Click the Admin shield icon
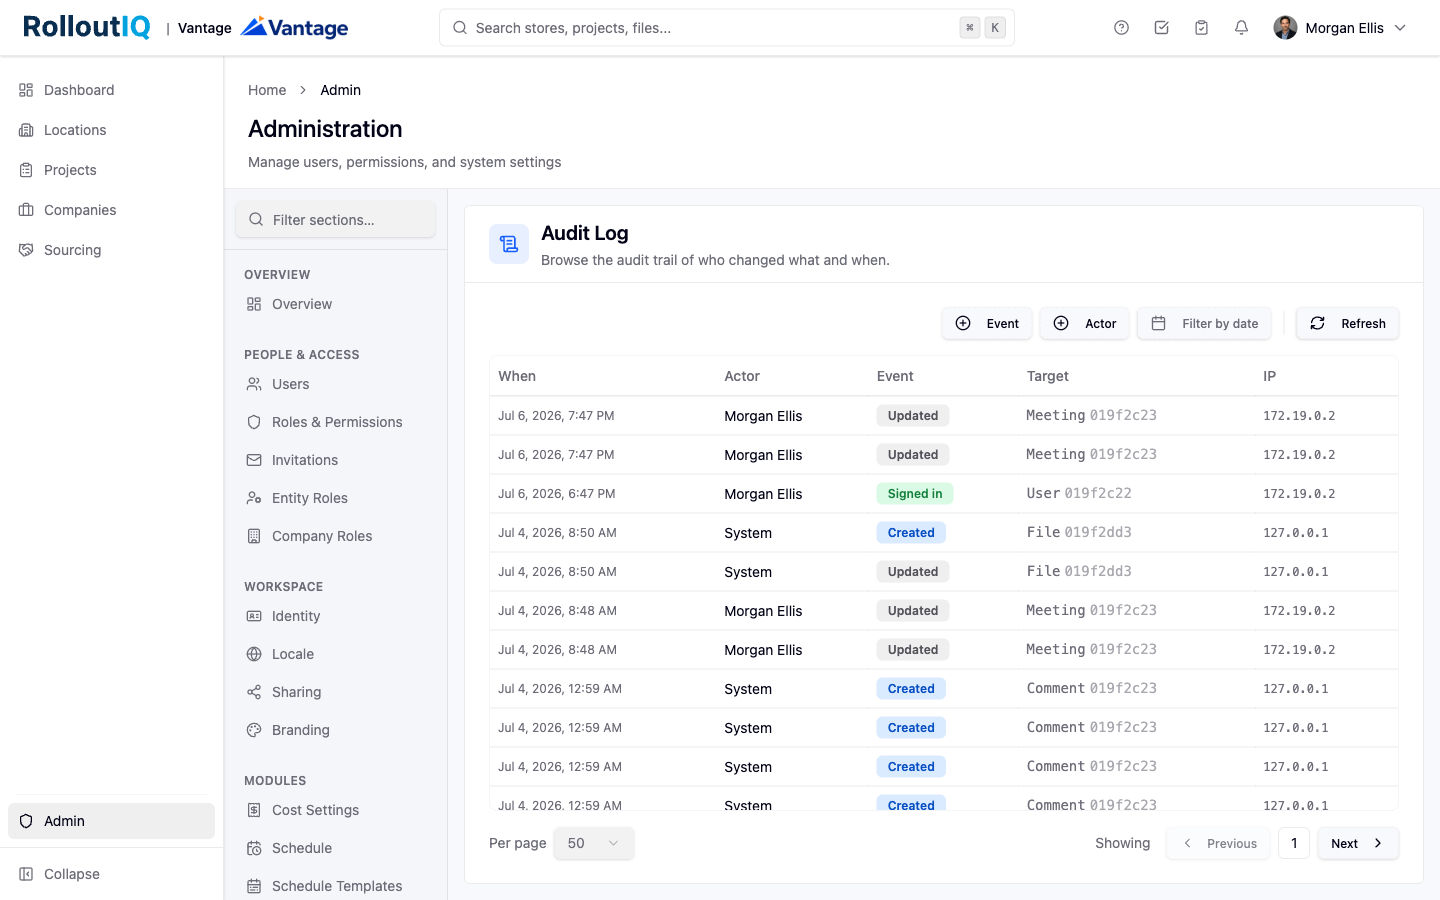Viewport: 1440px width, 900px height. pos(26,821)
